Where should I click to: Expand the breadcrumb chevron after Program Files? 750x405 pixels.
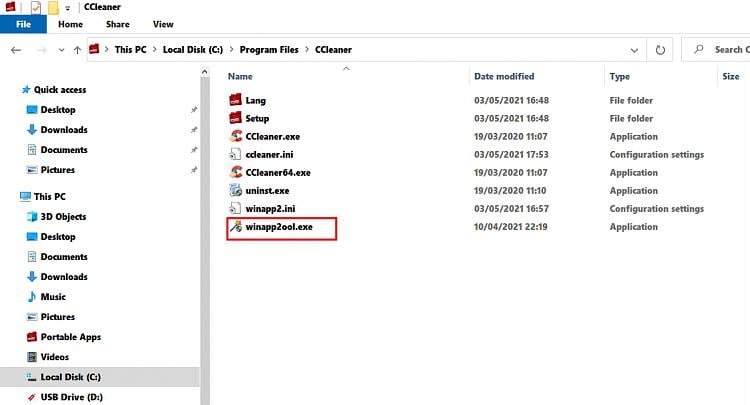click(x=307, y=50)
